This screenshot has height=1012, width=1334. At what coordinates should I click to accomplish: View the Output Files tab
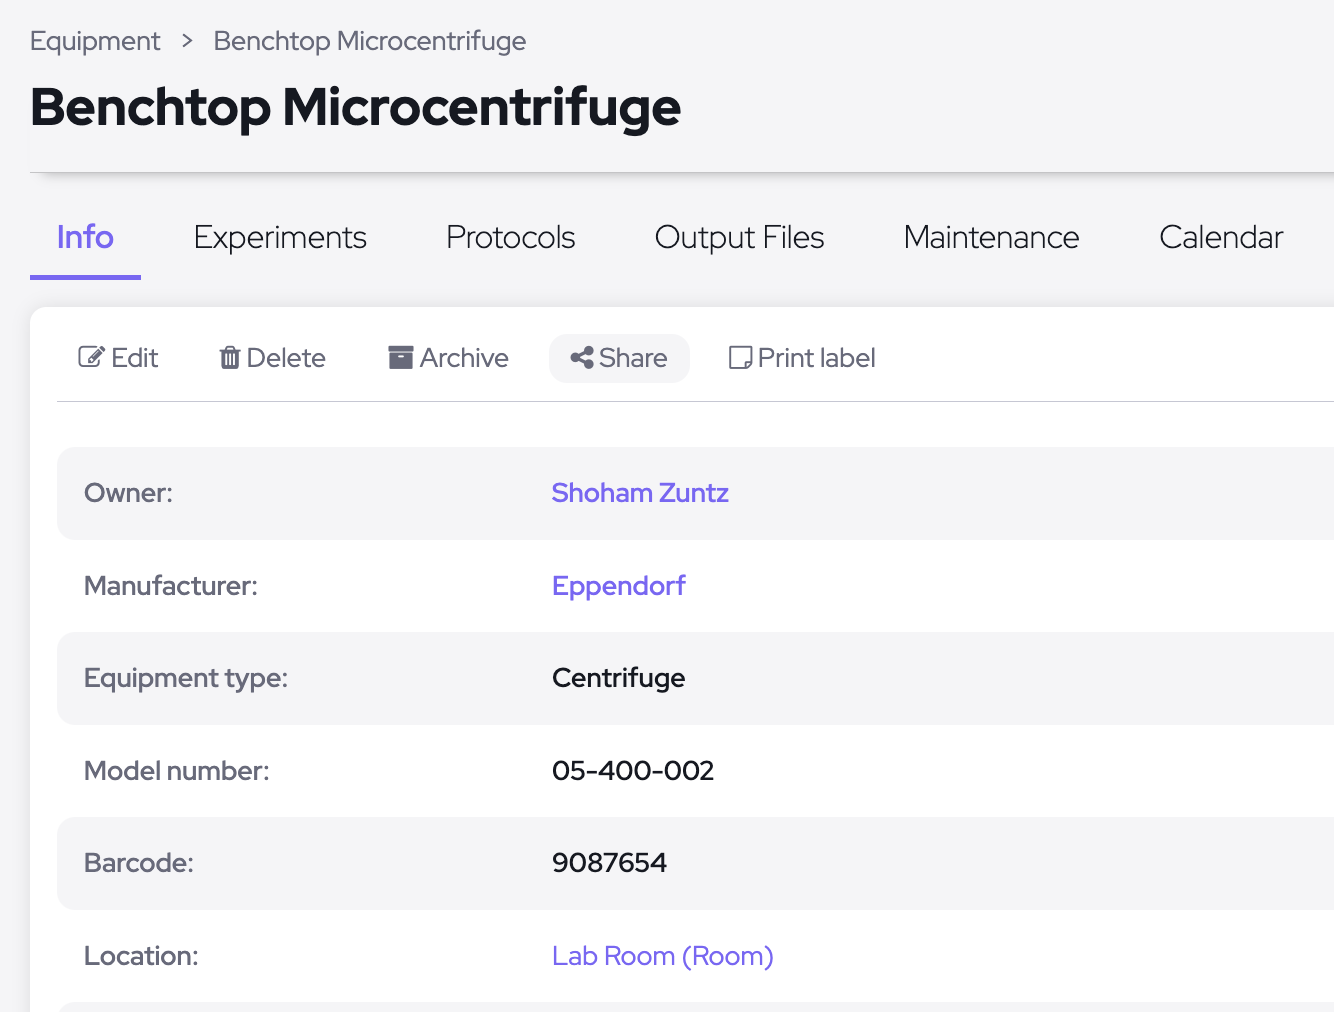click(739, 237)
